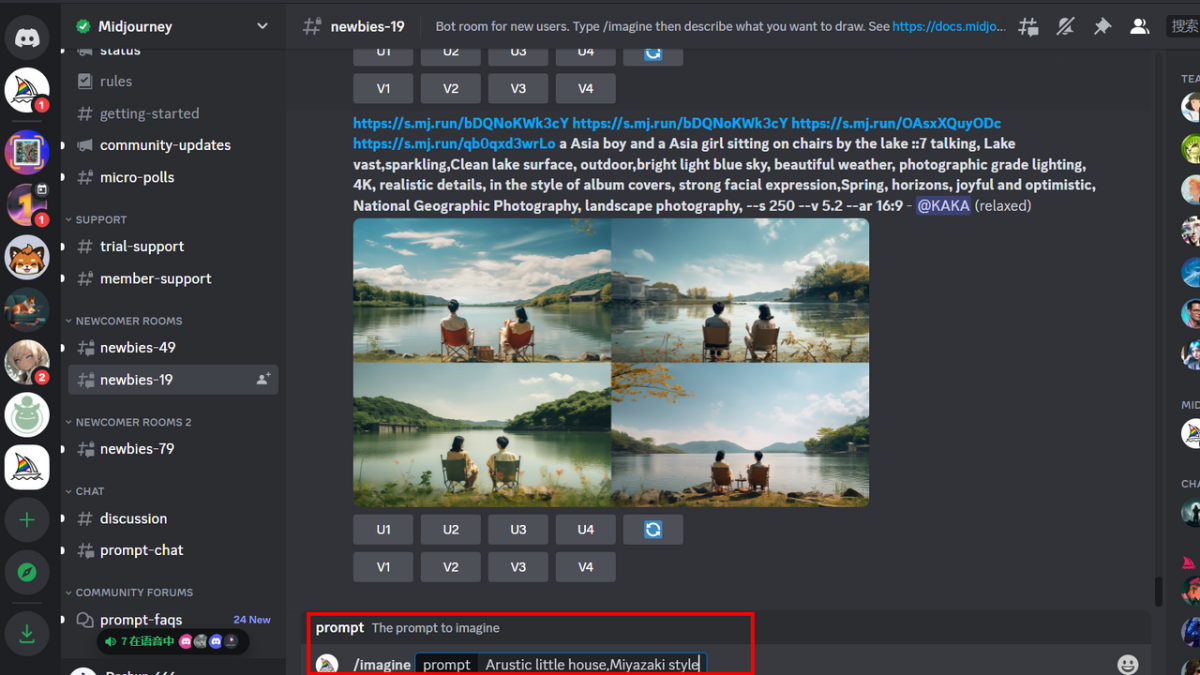Click the Download Apps icon
1200x675 pixels.
tap(27, 634)
